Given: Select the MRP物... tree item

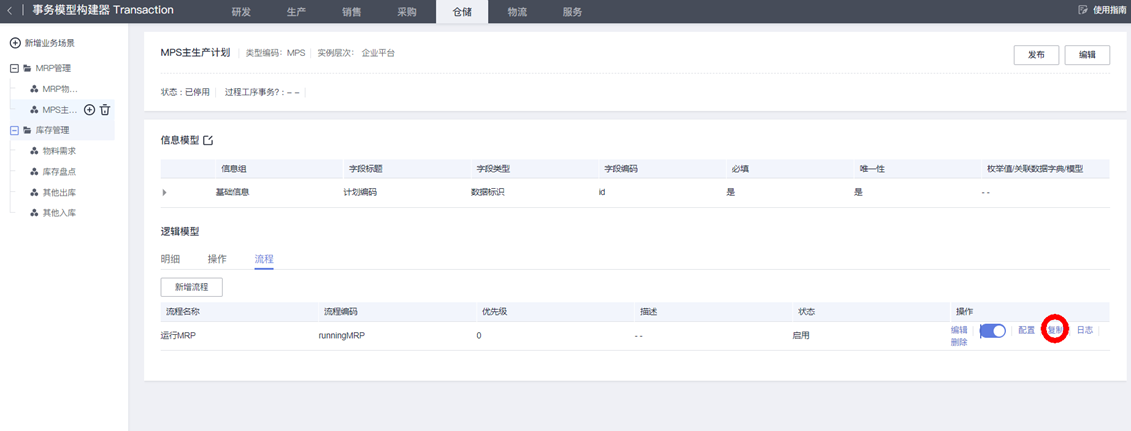Looking at the screenshot, I should (60, 89).
